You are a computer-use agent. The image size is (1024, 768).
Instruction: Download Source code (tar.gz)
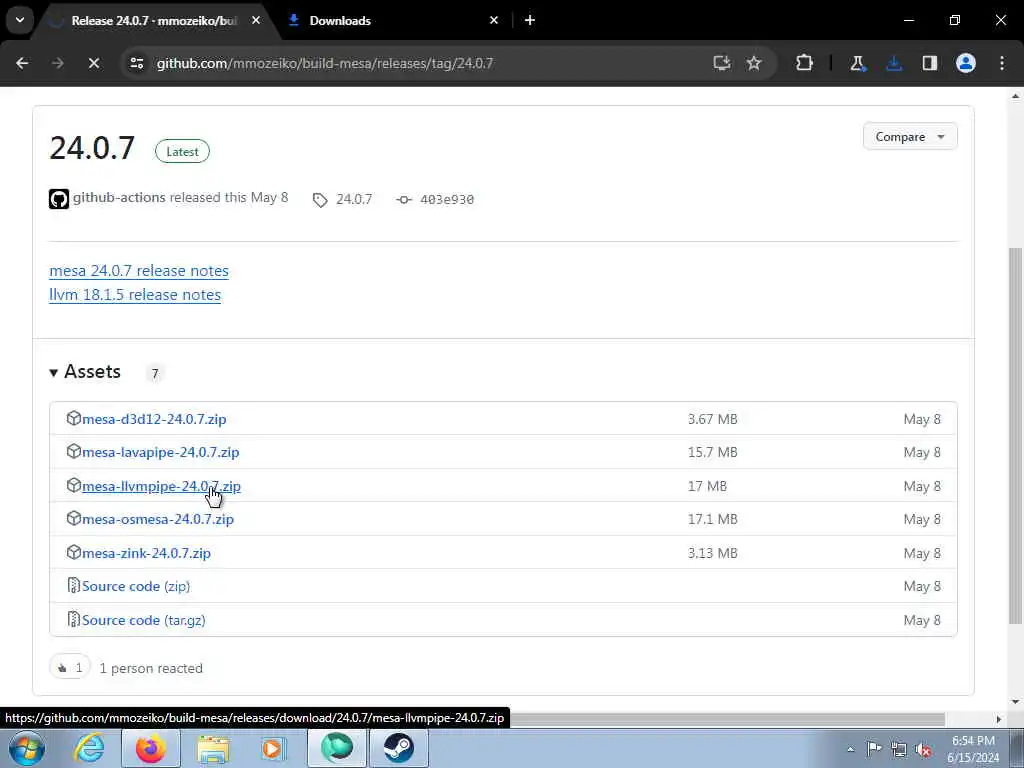[x=144, y=620]
